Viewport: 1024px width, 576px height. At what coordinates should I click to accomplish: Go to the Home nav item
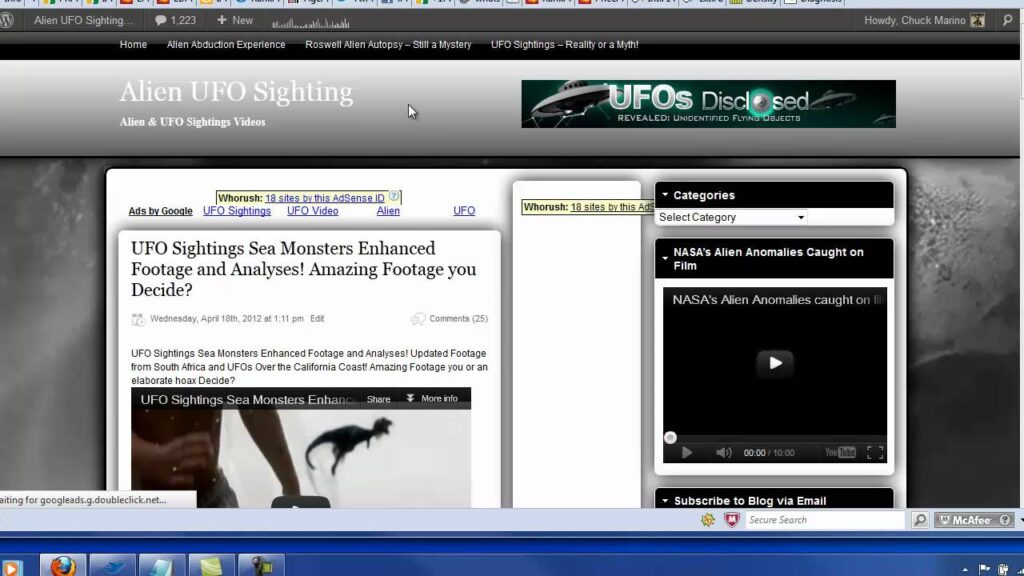coord(133,44)
